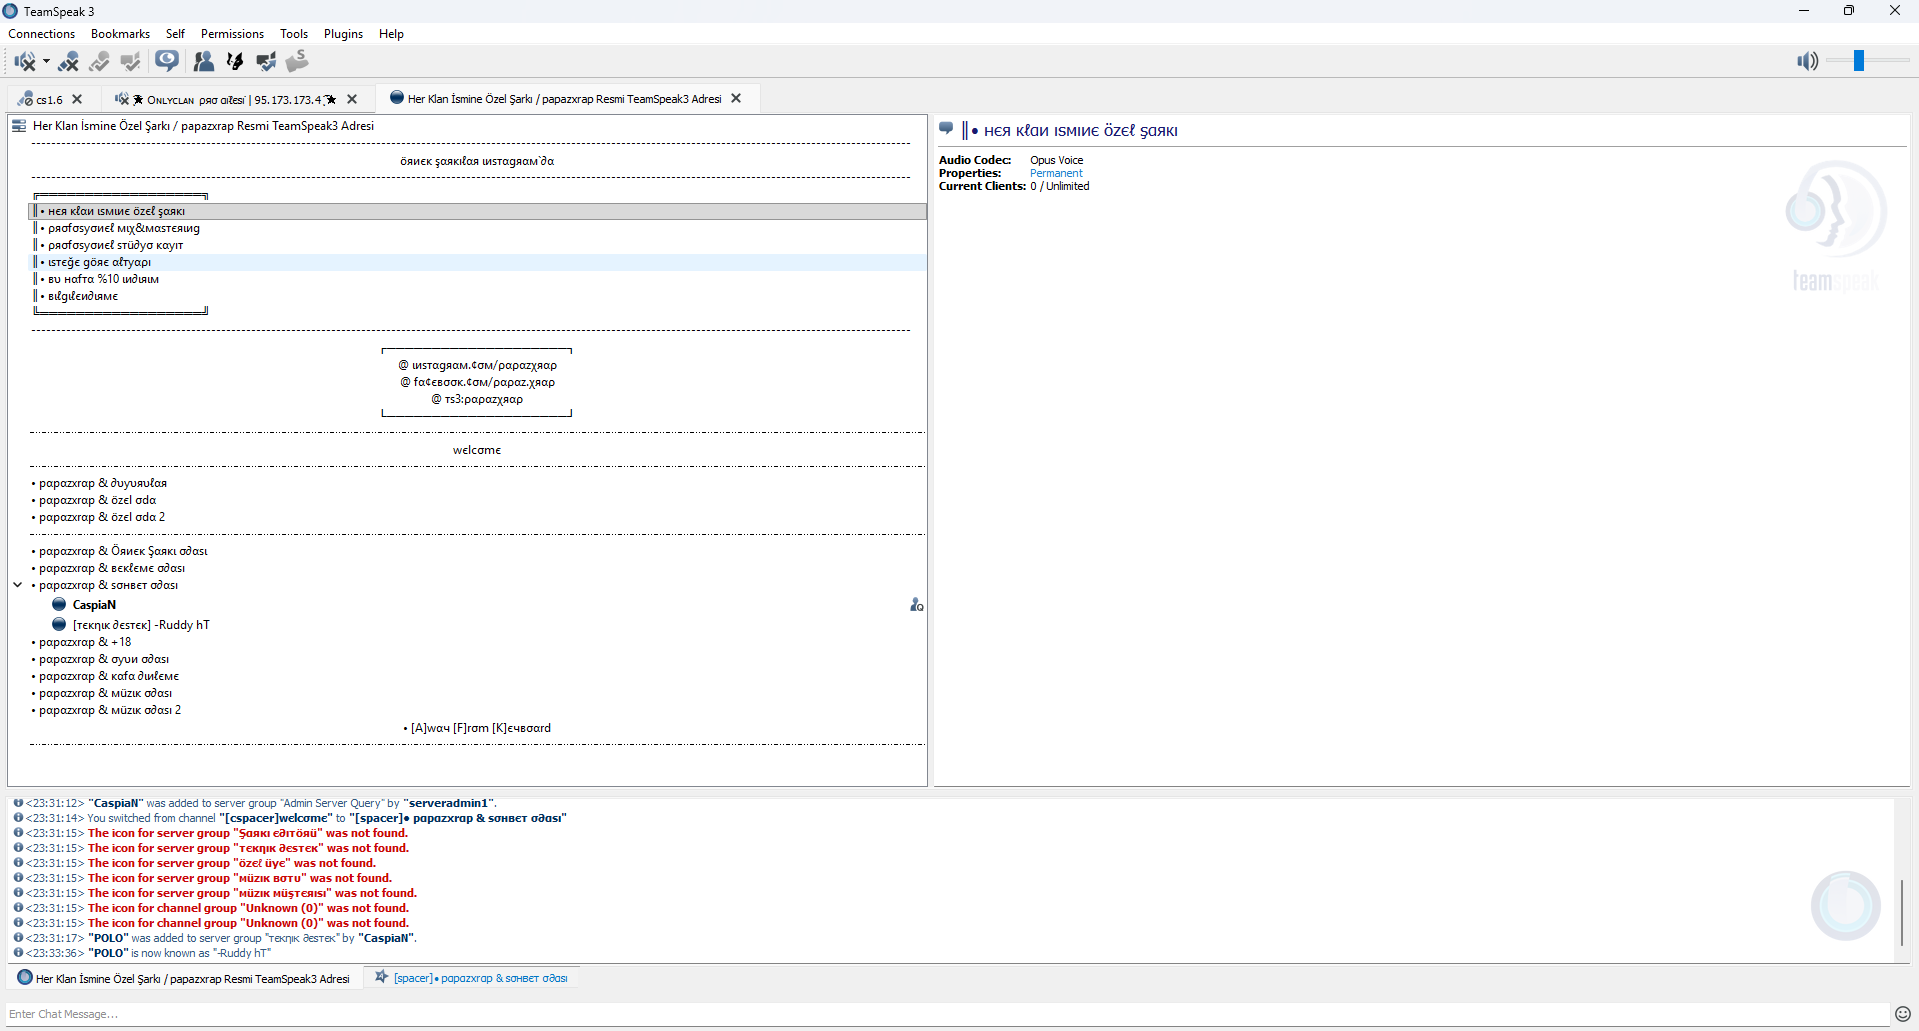Click the blue speech bubble eye icon

pyautogui.click(x=167, y=61)
